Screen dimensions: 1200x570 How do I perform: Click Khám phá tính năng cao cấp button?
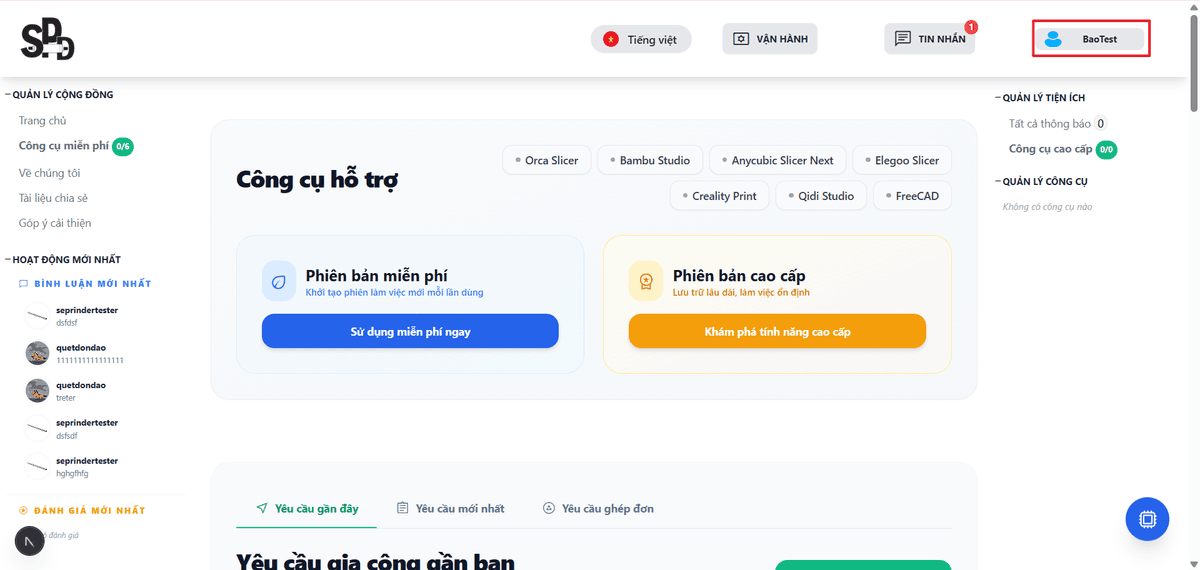point(777,331)
